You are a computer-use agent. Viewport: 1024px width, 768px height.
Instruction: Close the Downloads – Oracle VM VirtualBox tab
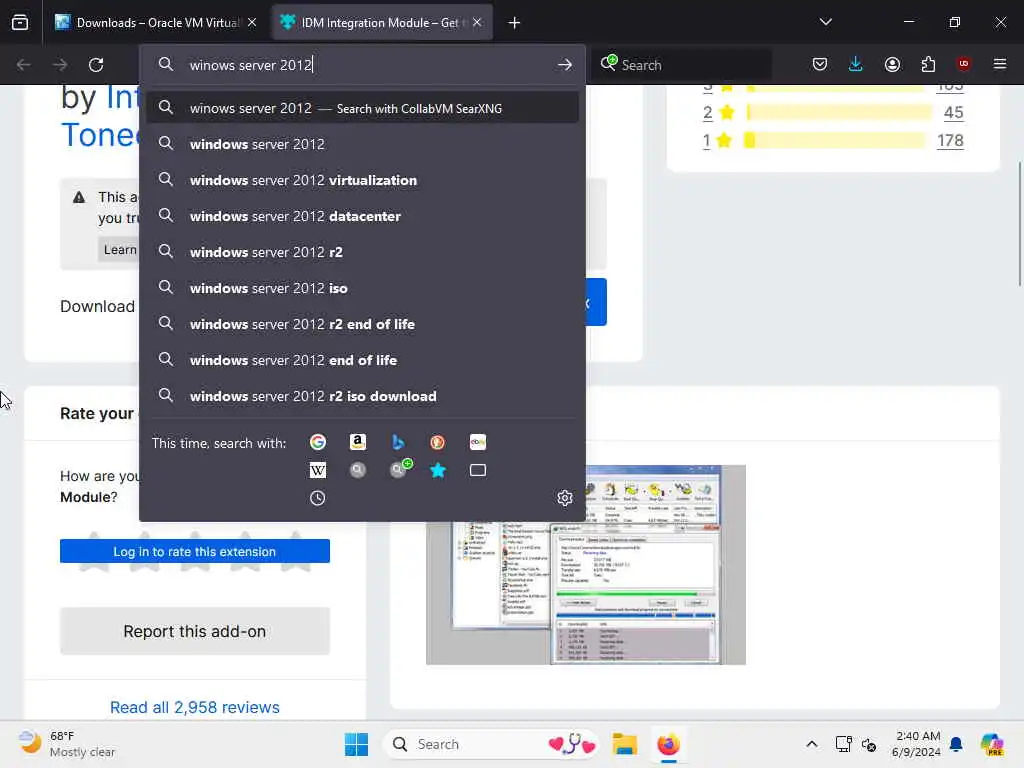(252, 22)
